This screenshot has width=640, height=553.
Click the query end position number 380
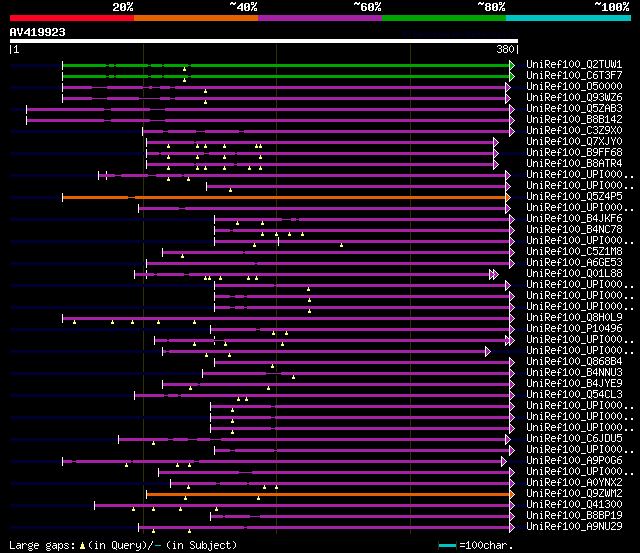[x=505, y=49]
